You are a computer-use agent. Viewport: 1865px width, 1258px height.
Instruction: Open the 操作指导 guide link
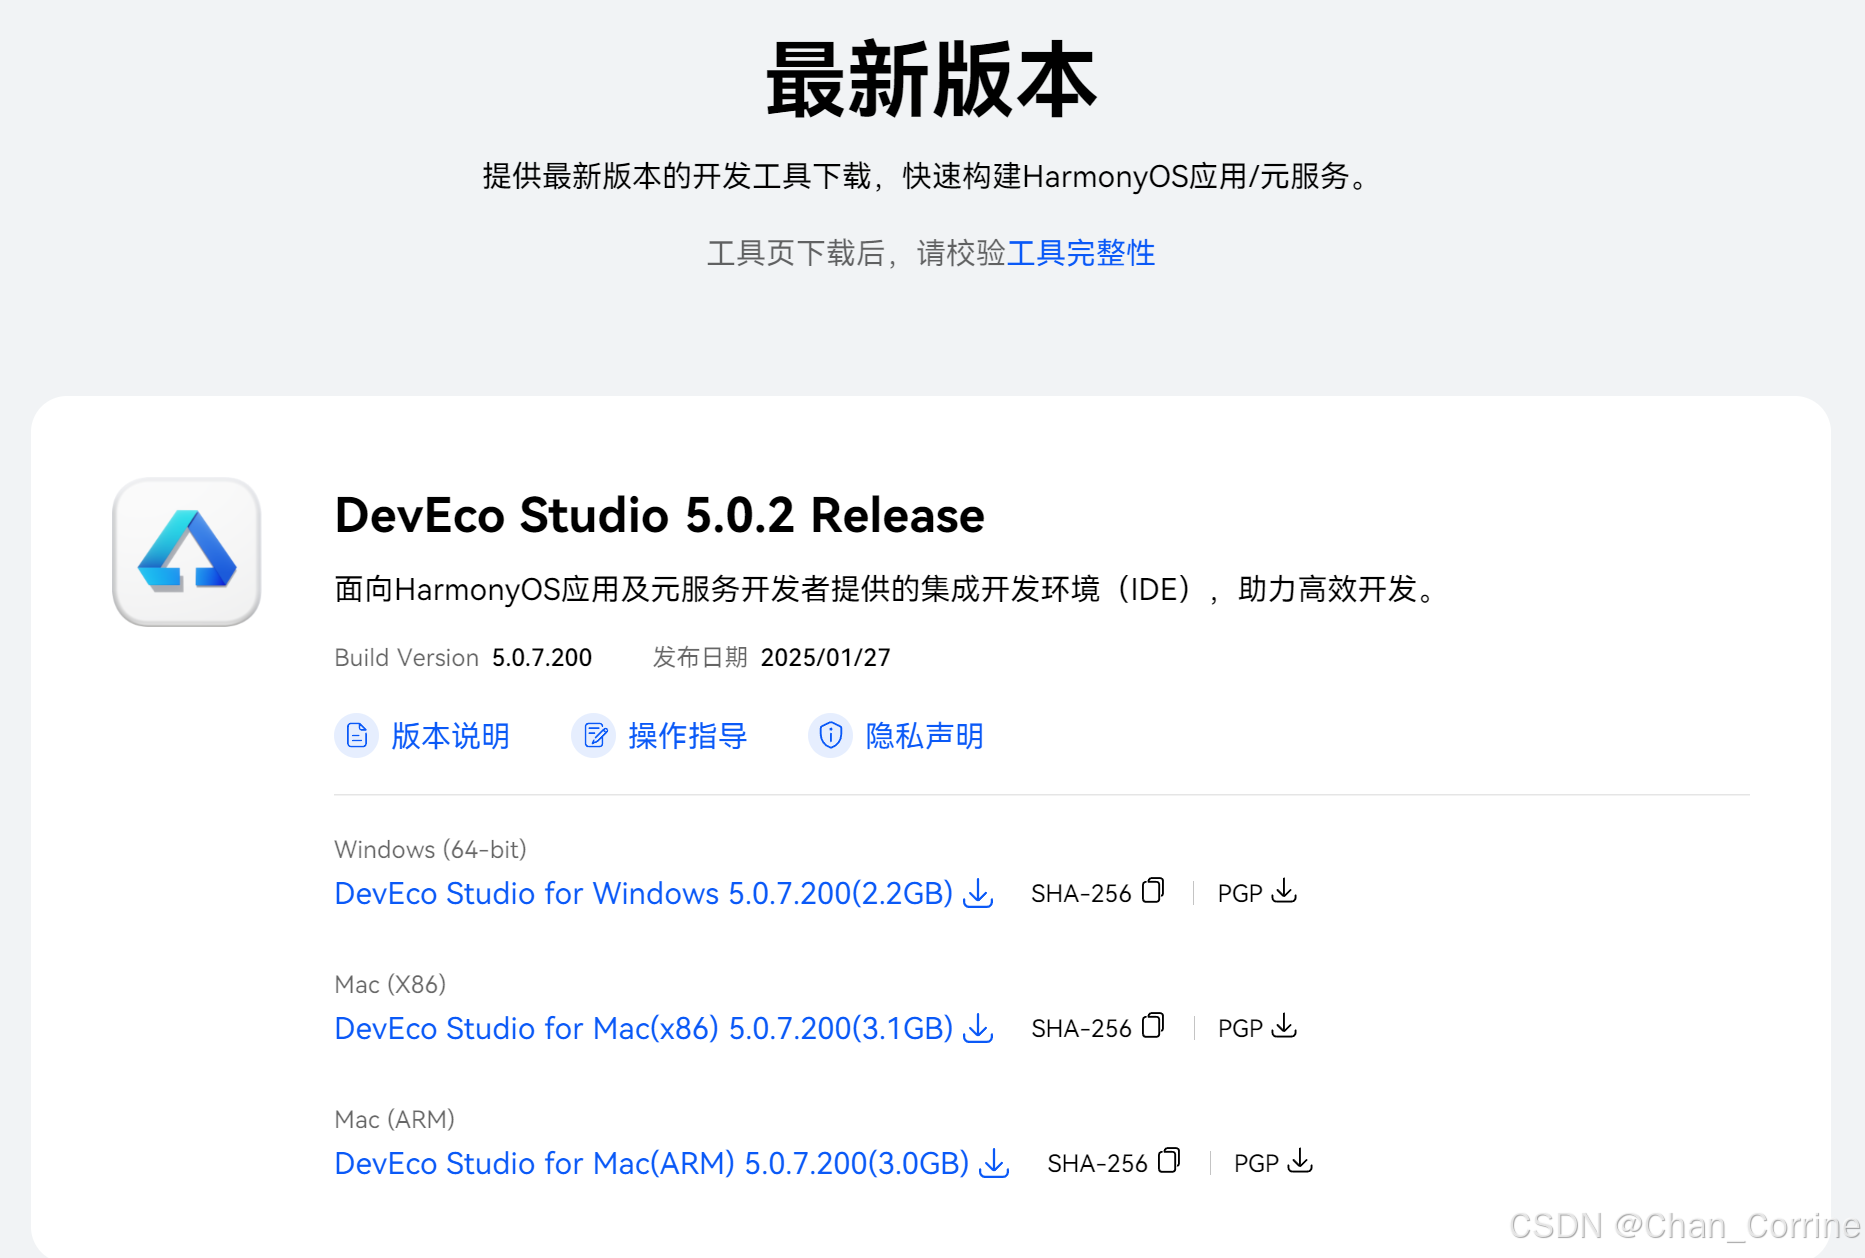point(688,736)
